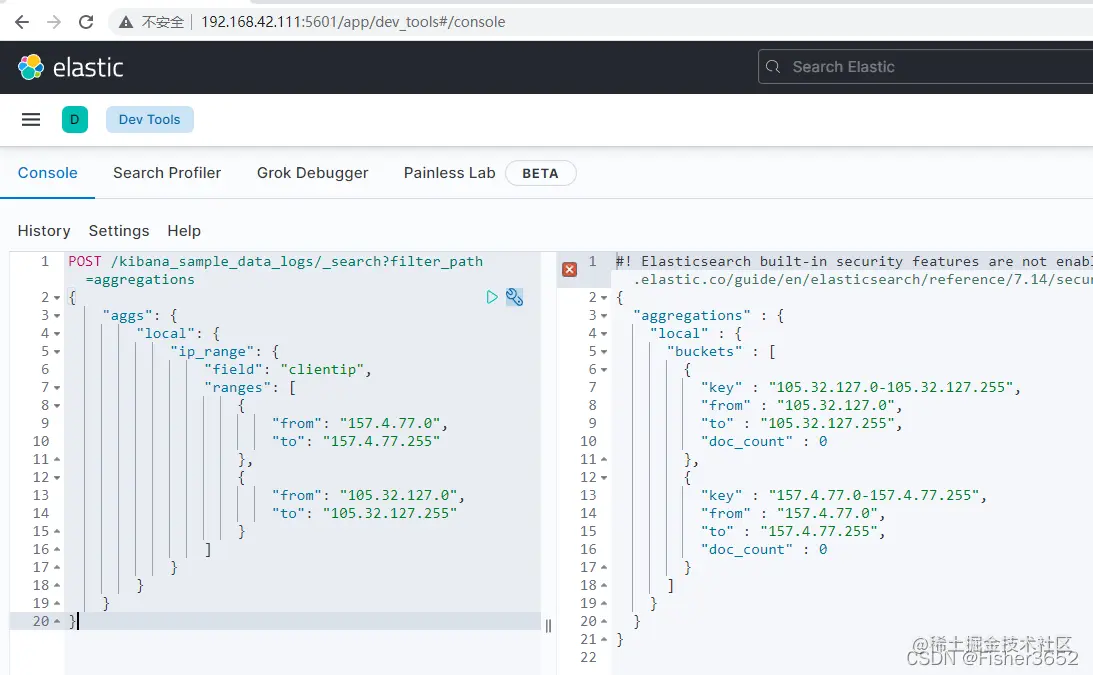Open the Search Profiler tab
The width and height of the screenshot is (1093, 675).
pyautogui.click(x=167, y=173)
